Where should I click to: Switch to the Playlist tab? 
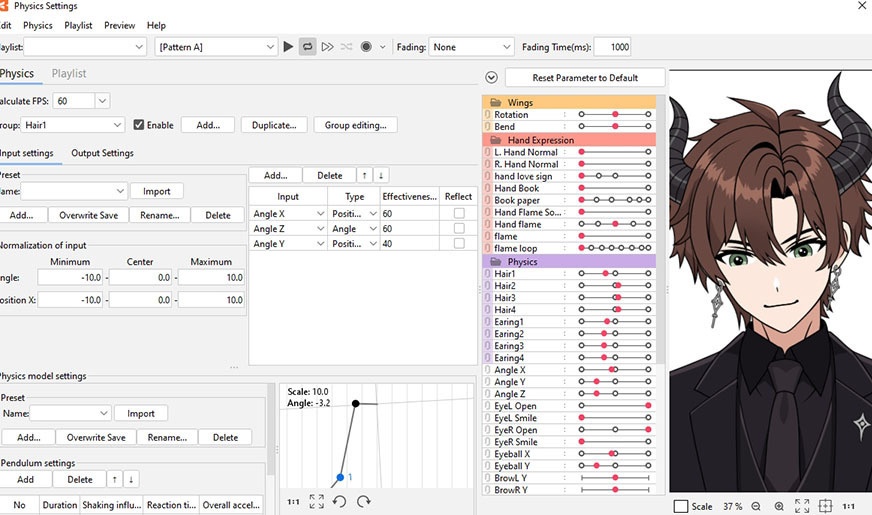[x=69, y=73]
